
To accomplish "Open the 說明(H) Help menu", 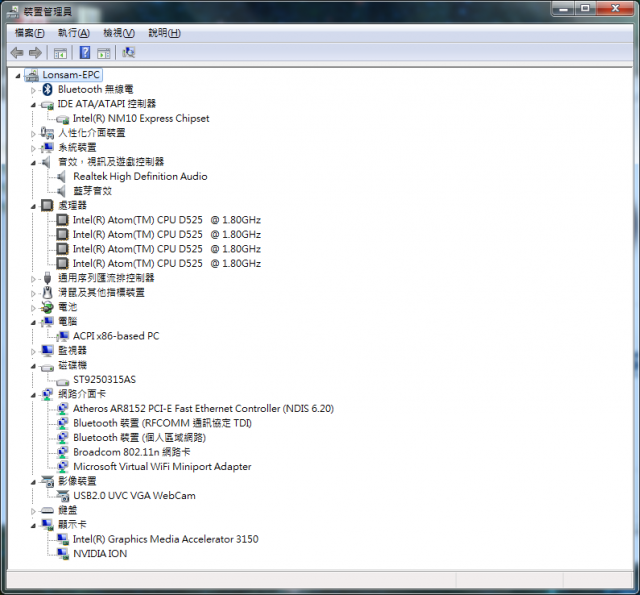I will tap(164, 33).
